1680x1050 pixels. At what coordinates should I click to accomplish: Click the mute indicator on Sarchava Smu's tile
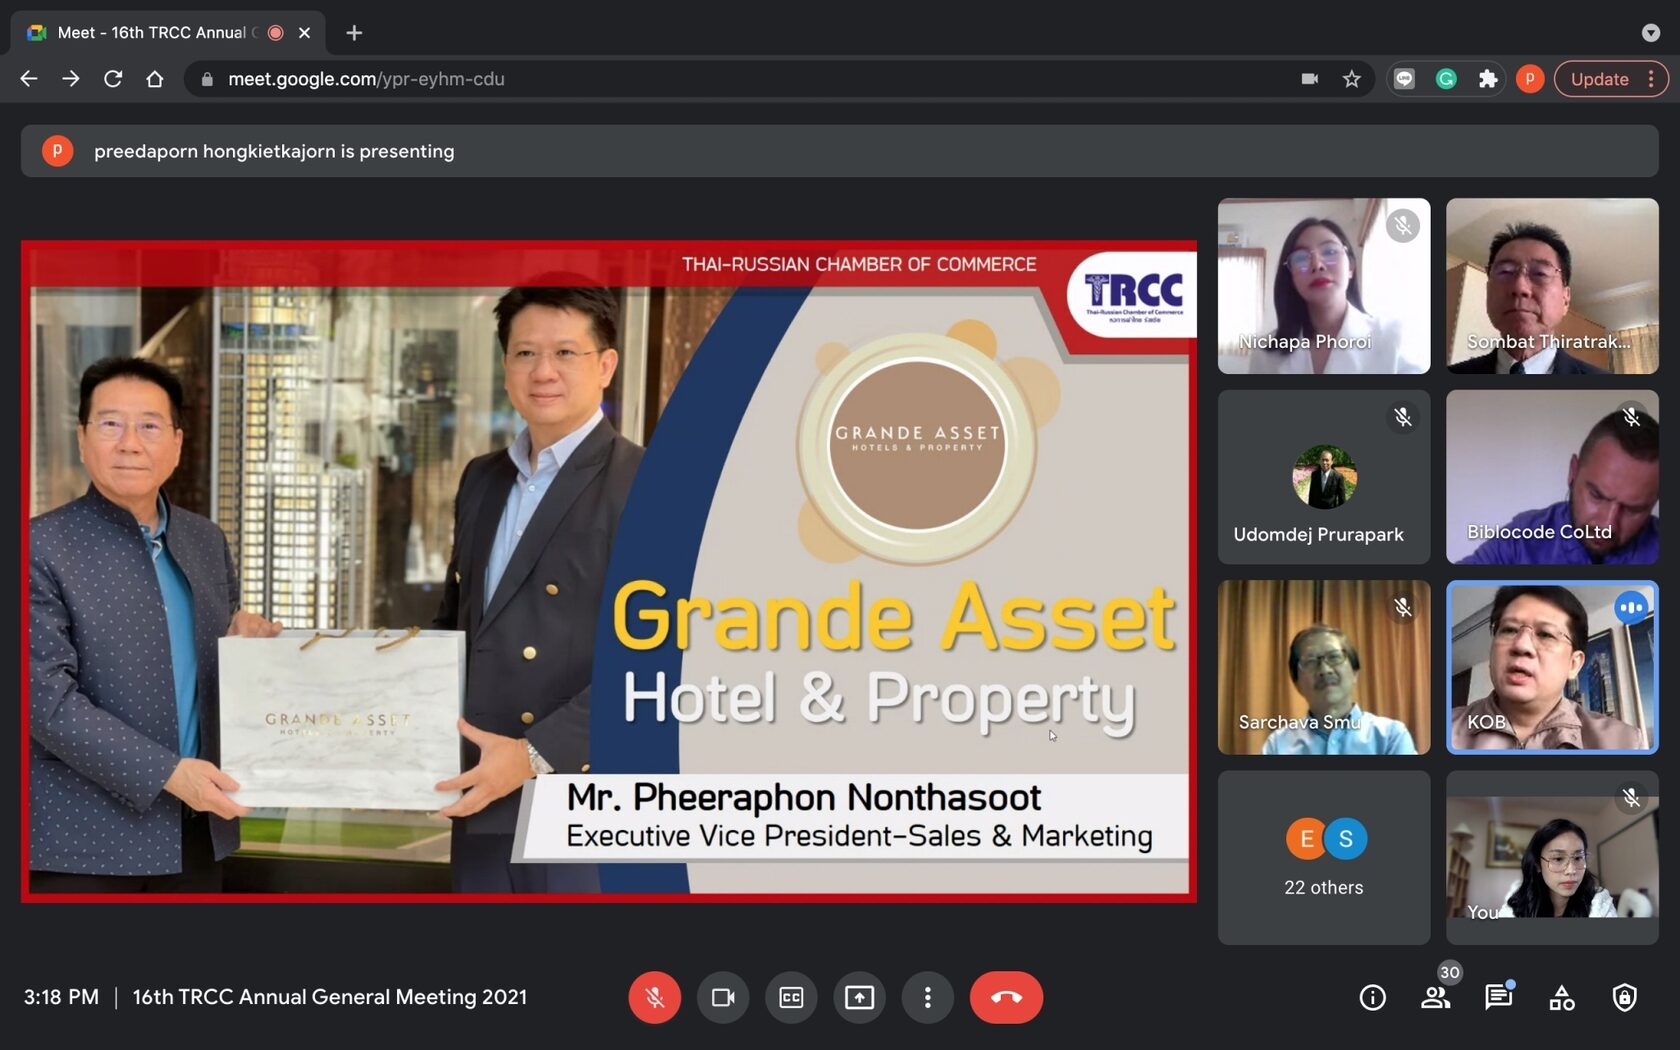[x=1403, y=607]
